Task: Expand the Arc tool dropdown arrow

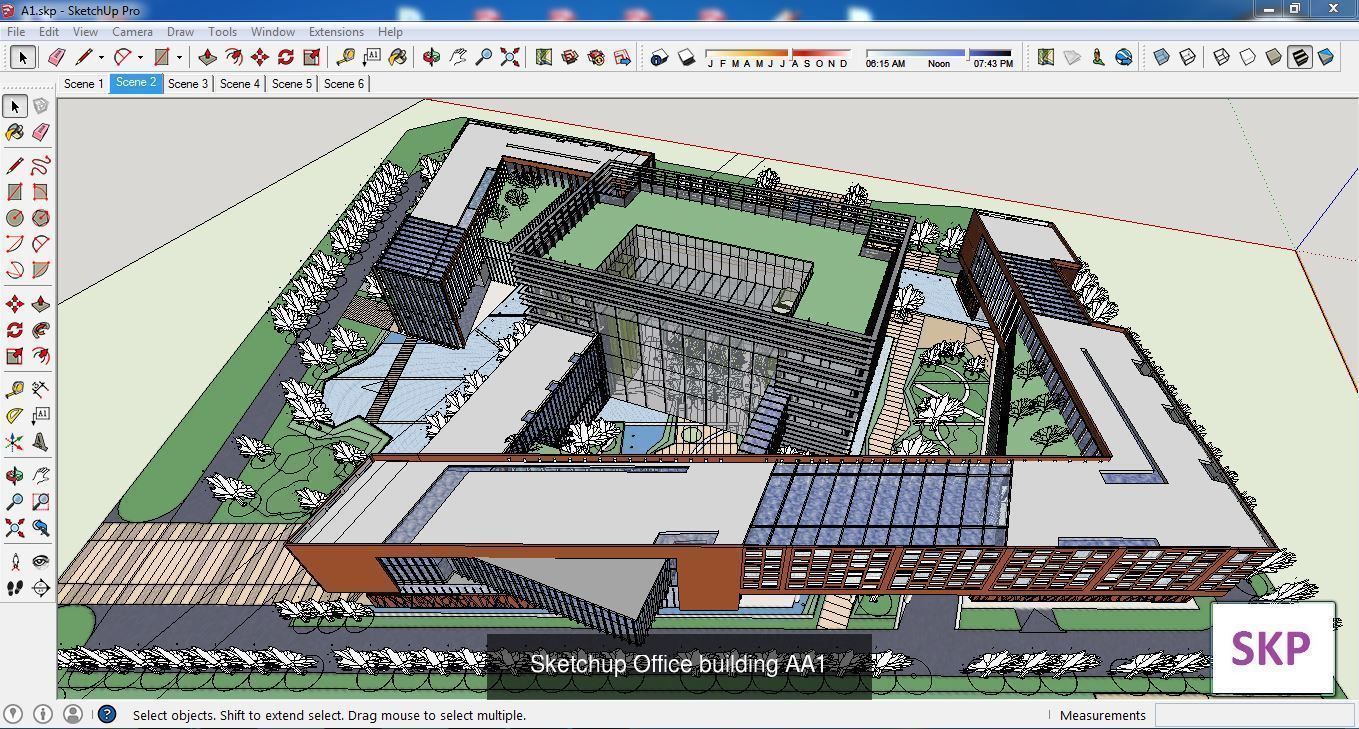Action: (140, 57)
